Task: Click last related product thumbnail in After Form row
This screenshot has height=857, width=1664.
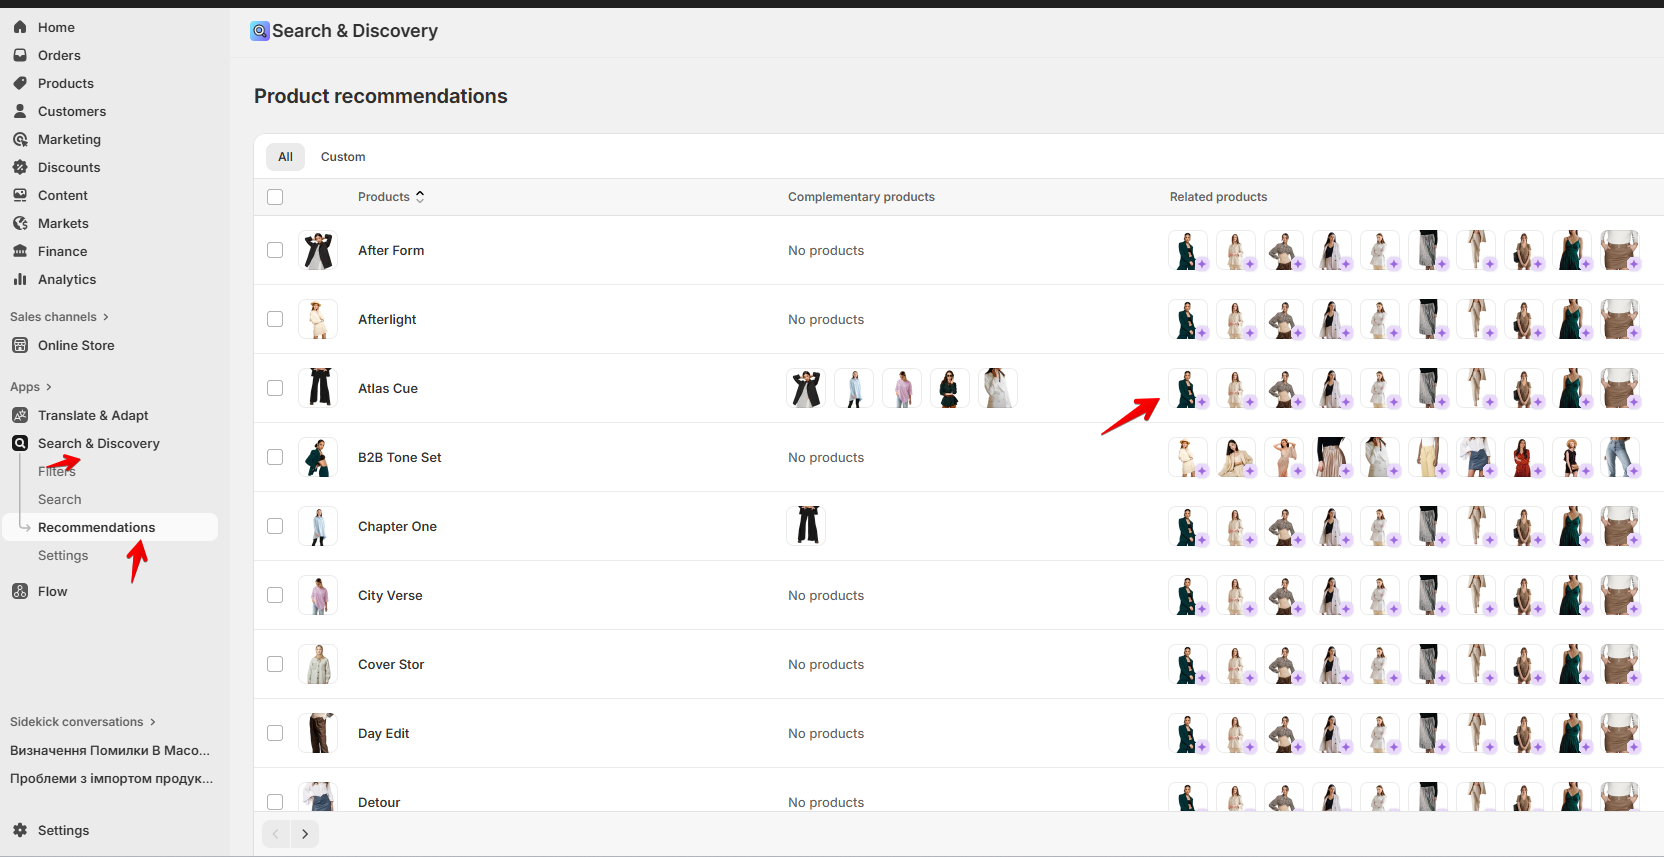Action: click(1620, 250)
